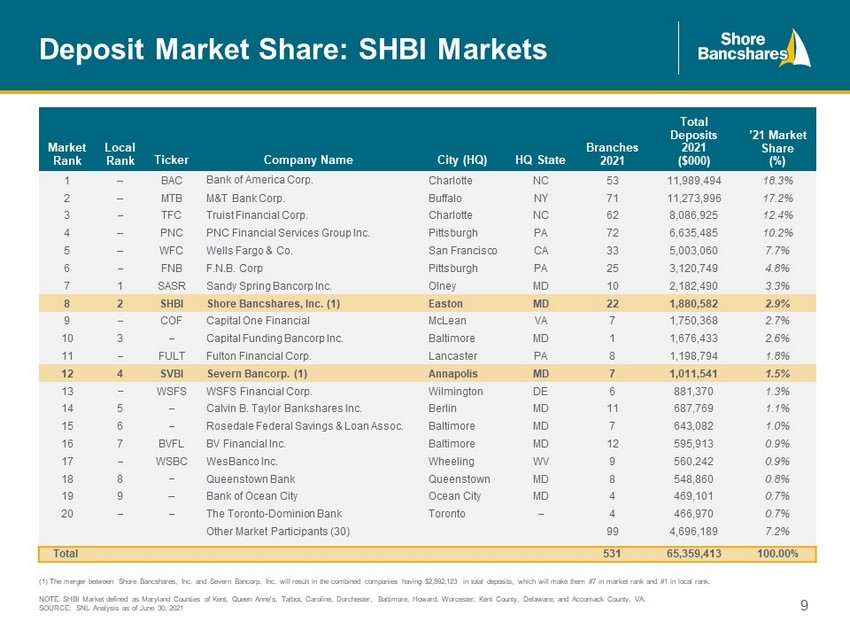Viewport: 850px width, 638px height.
Task: Click the 'Easton' city cell
Action: click(x=446, y=304)
